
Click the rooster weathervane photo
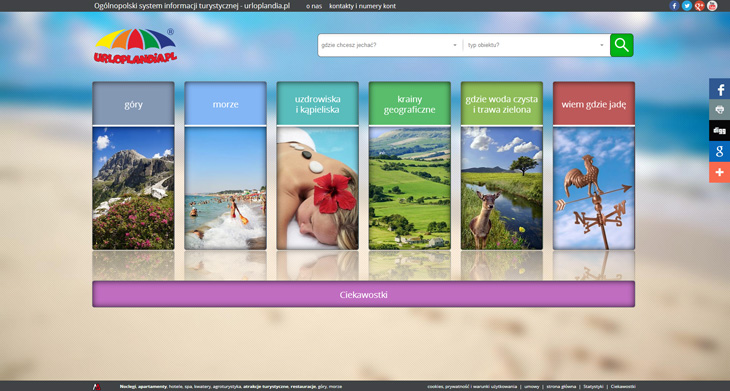[594, 189]
